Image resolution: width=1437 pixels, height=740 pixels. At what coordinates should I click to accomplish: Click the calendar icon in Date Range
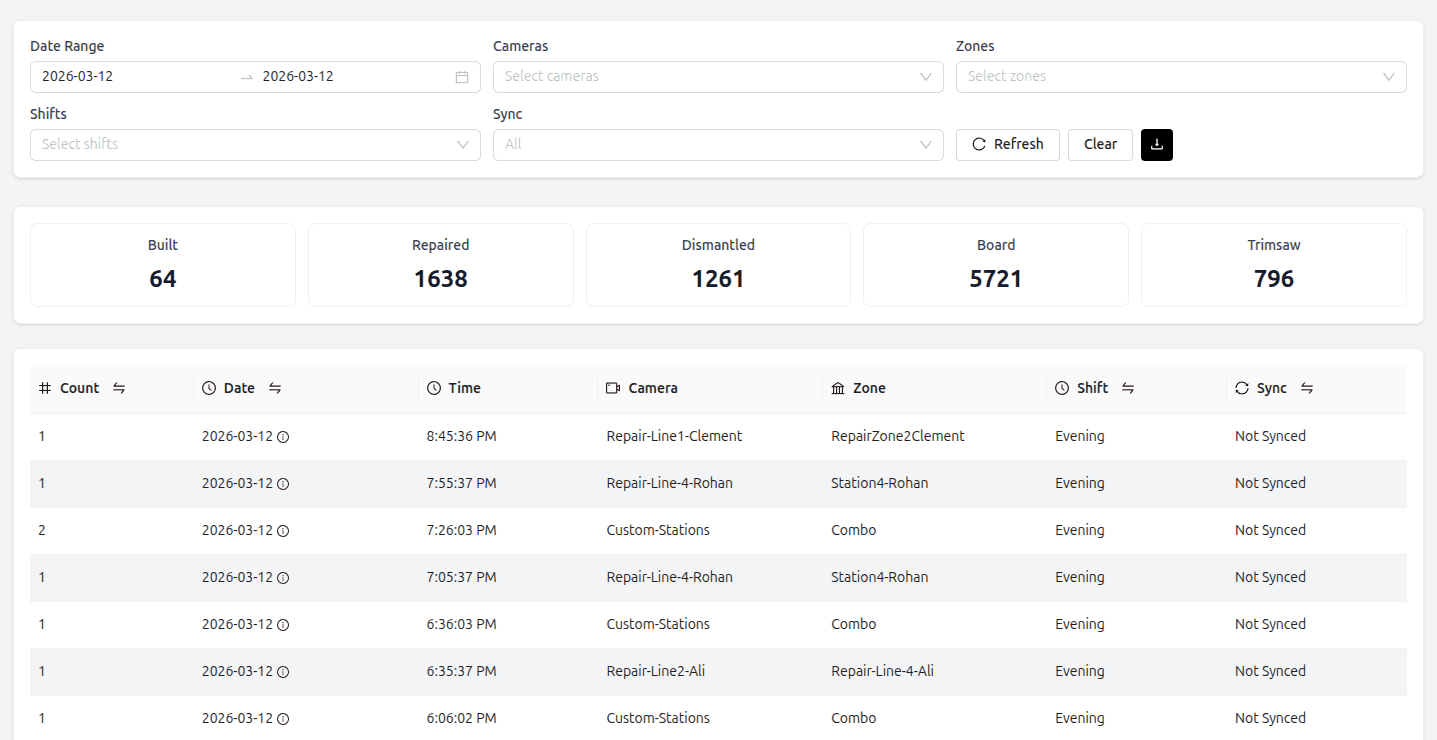(461, 76)
